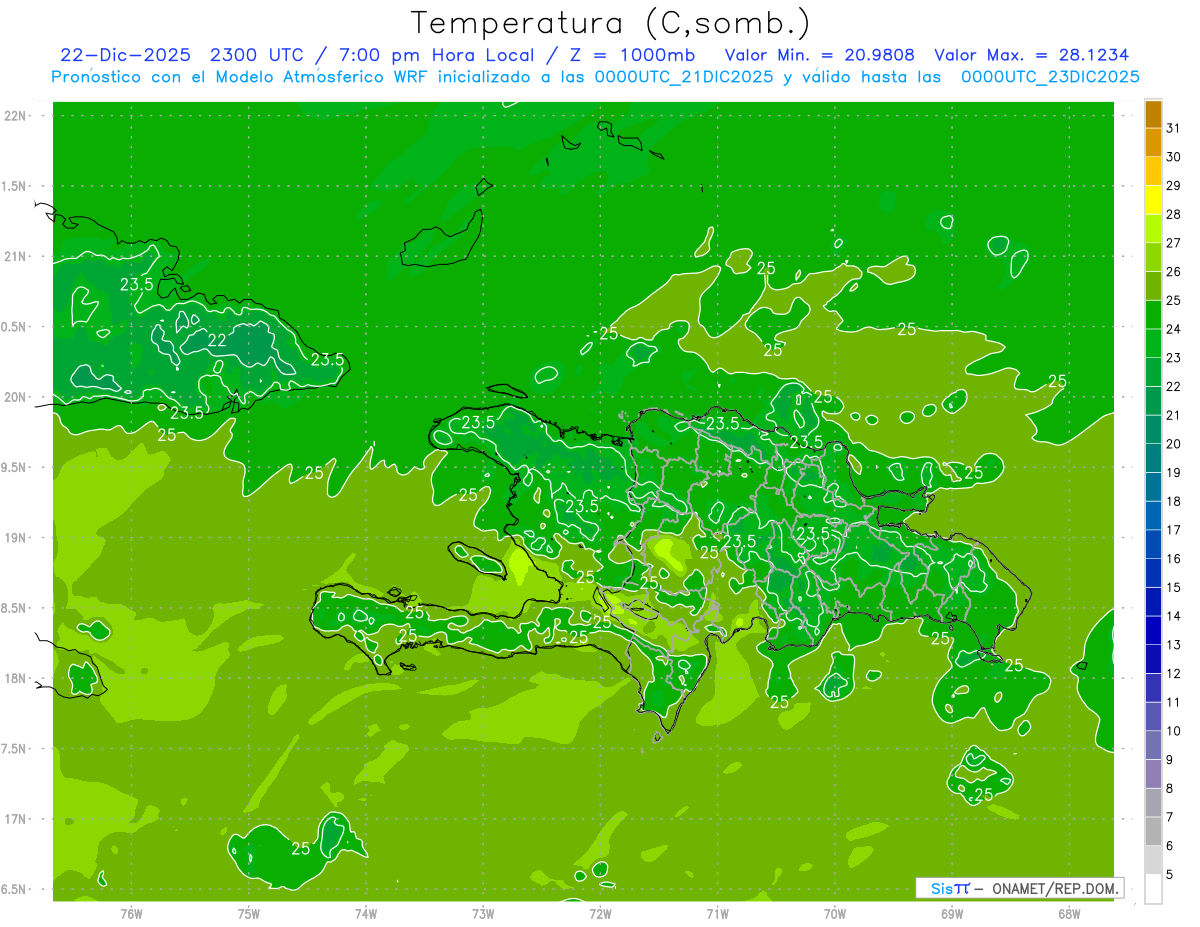Click legend value "26"
The width and height of the screenshot is (1200, 927).
[1174, 272]
